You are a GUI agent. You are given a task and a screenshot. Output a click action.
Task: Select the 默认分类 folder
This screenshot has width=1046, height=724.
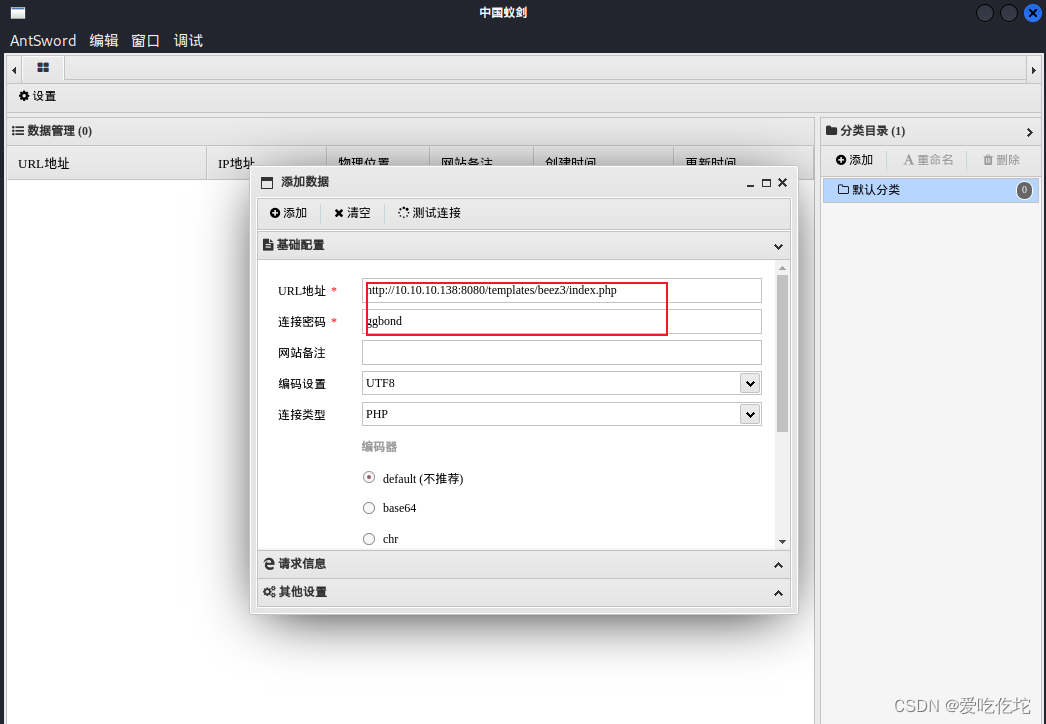click(930, 190)
